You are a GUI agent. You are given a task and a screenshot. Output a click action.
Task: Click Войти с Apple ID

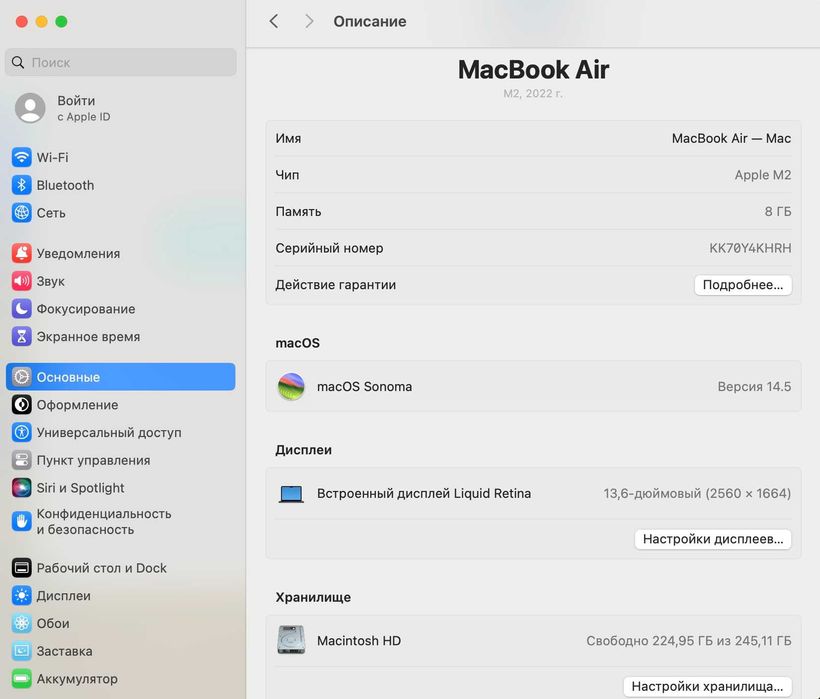tap(84, 108)
